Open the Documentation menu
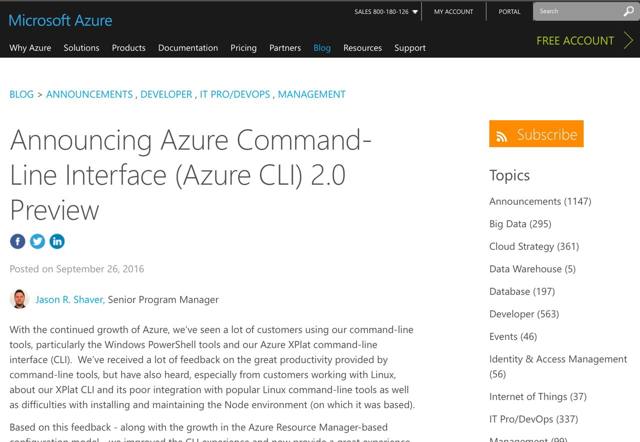The width and height of the screenshot is (640, 442). point(187,48)
